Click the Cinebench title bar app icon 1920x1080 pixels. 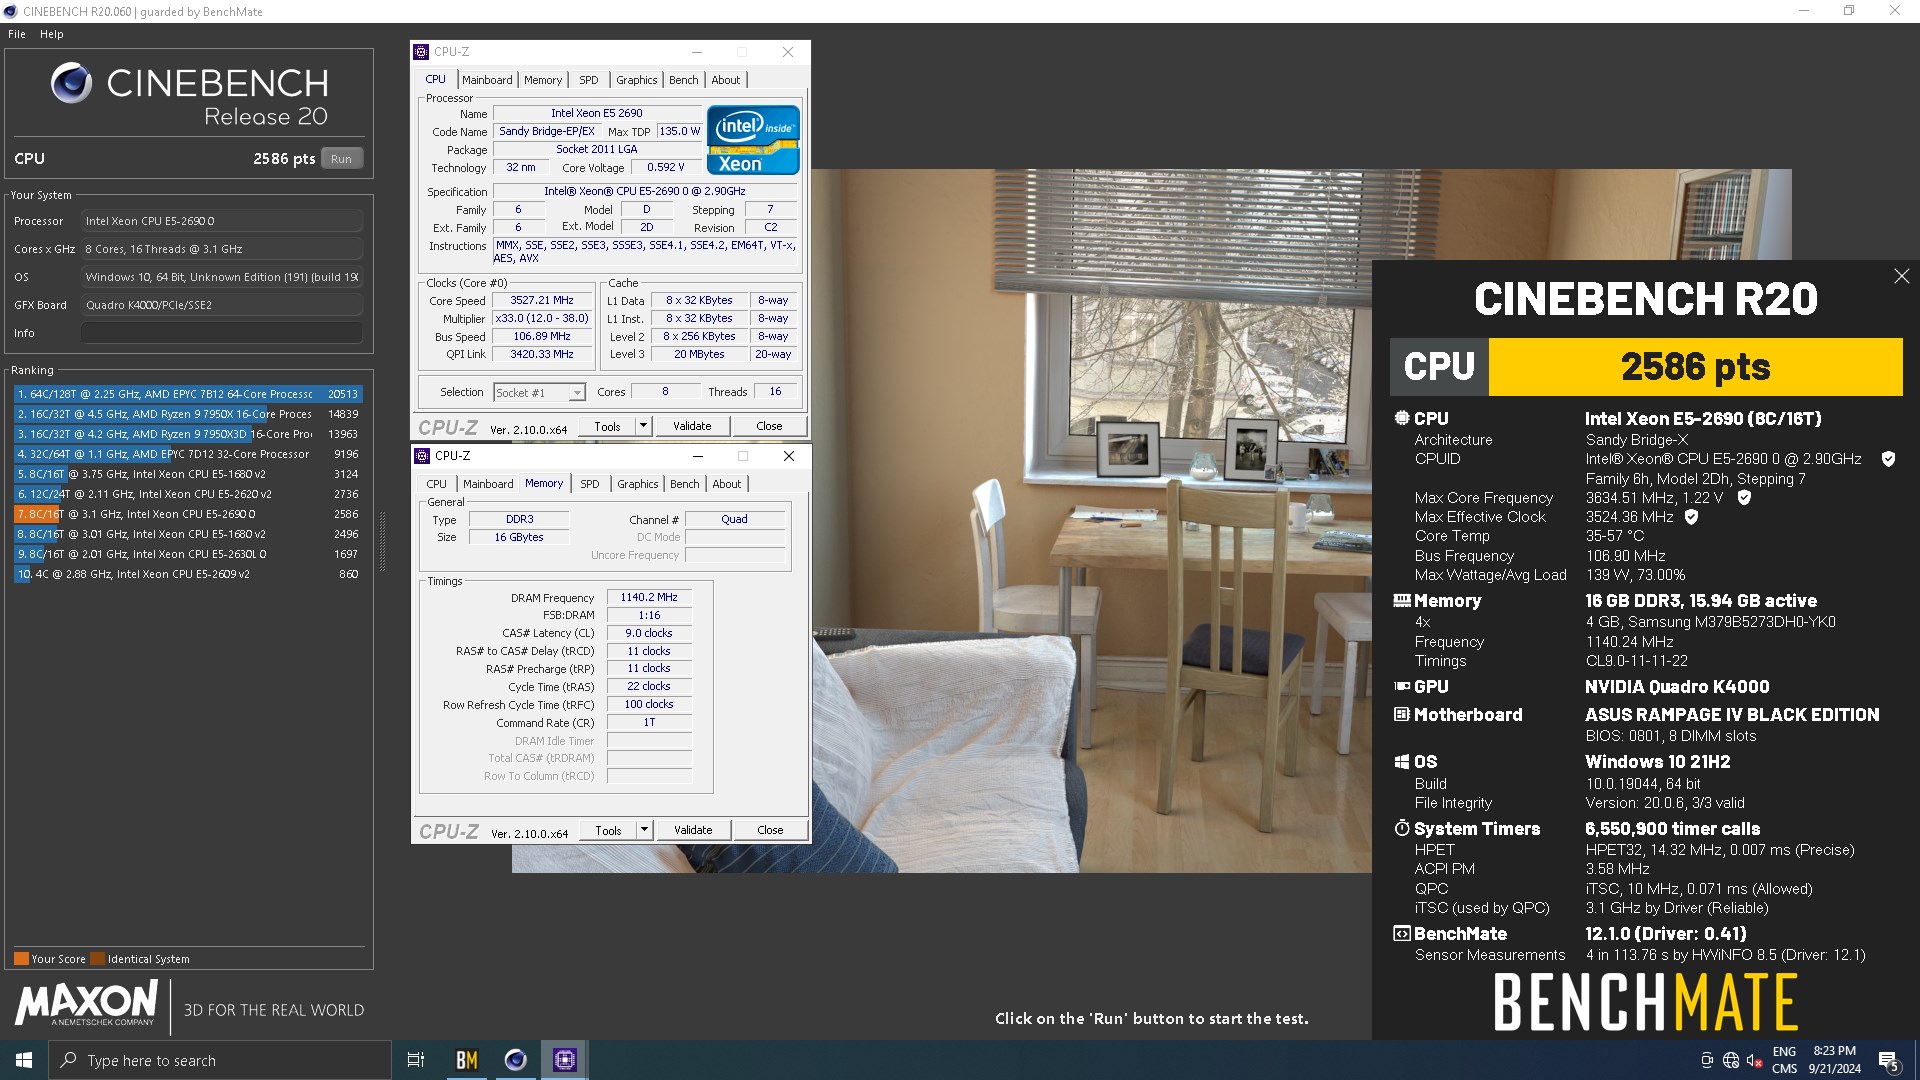10,12
